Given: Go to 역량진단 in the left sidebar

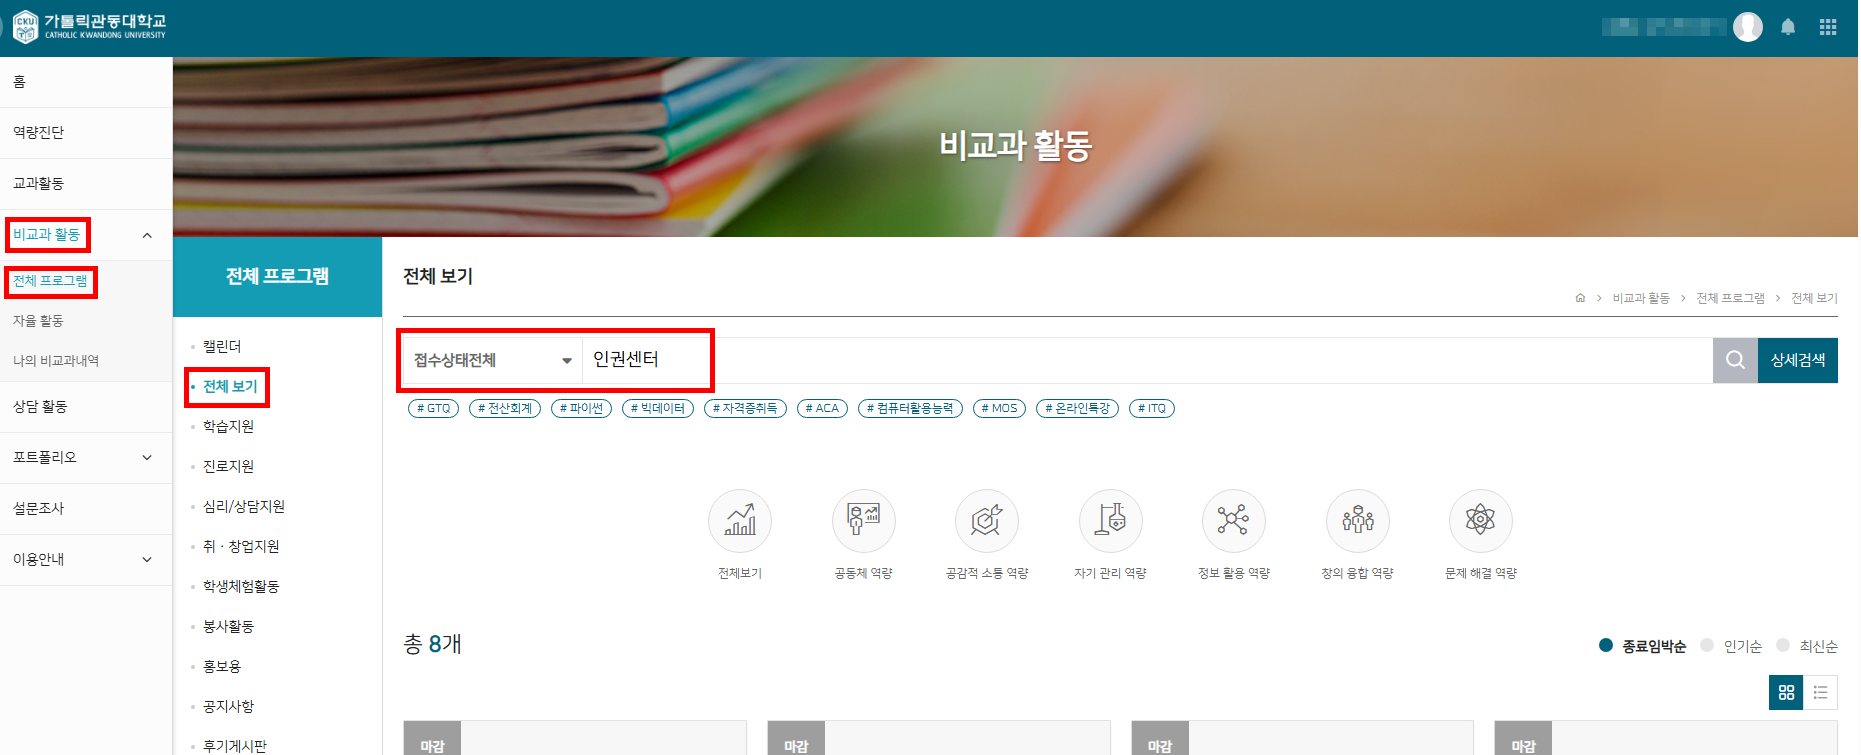Looking at the screenshot, I should pyautogui.click(x=39, y=133).
